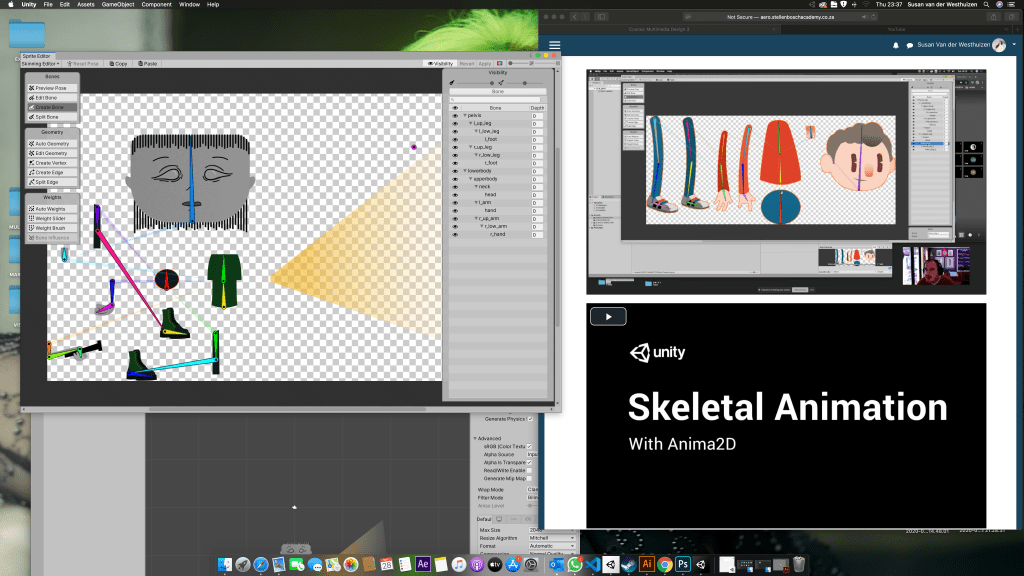This screenshot has height=576, width=1024.
Task: Open After Effects from the dock
Action: click(422, 564)
